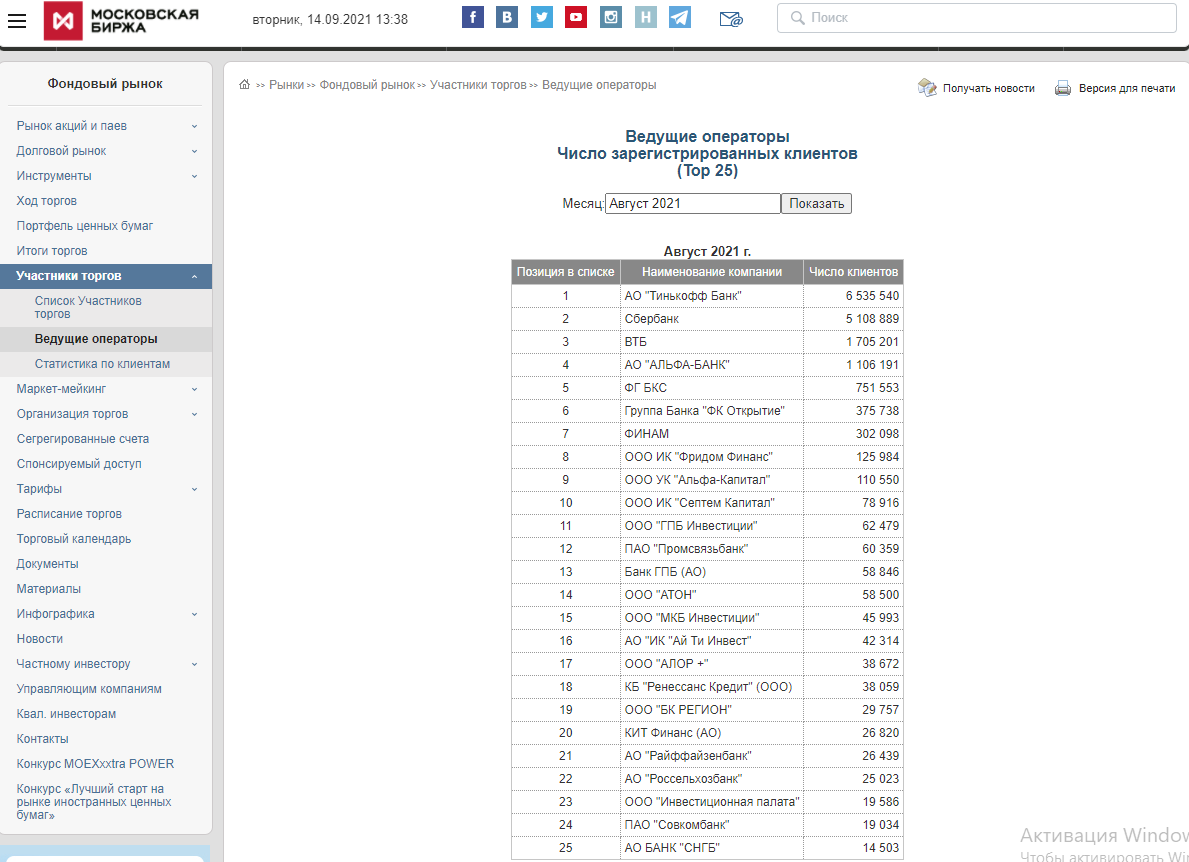Expand Организация торгов chevron
1189x862 pixels.
tap(194, 415)
